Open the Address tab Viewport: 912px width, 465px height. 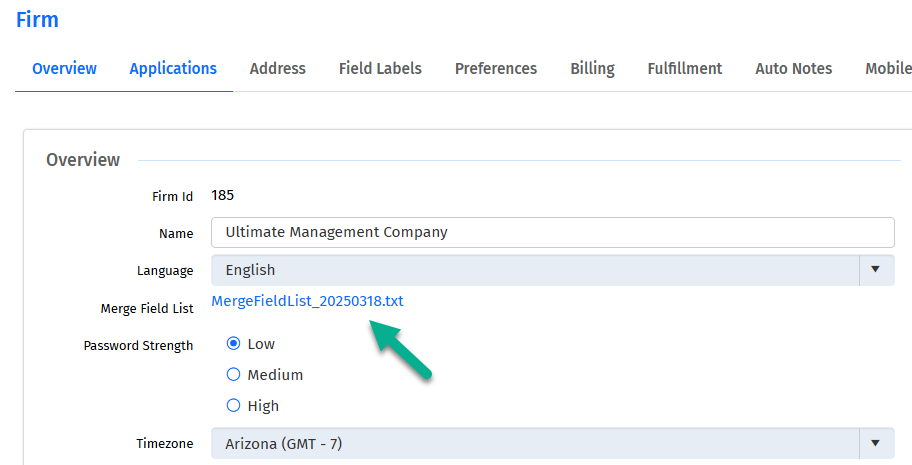(x=277, y=69)
